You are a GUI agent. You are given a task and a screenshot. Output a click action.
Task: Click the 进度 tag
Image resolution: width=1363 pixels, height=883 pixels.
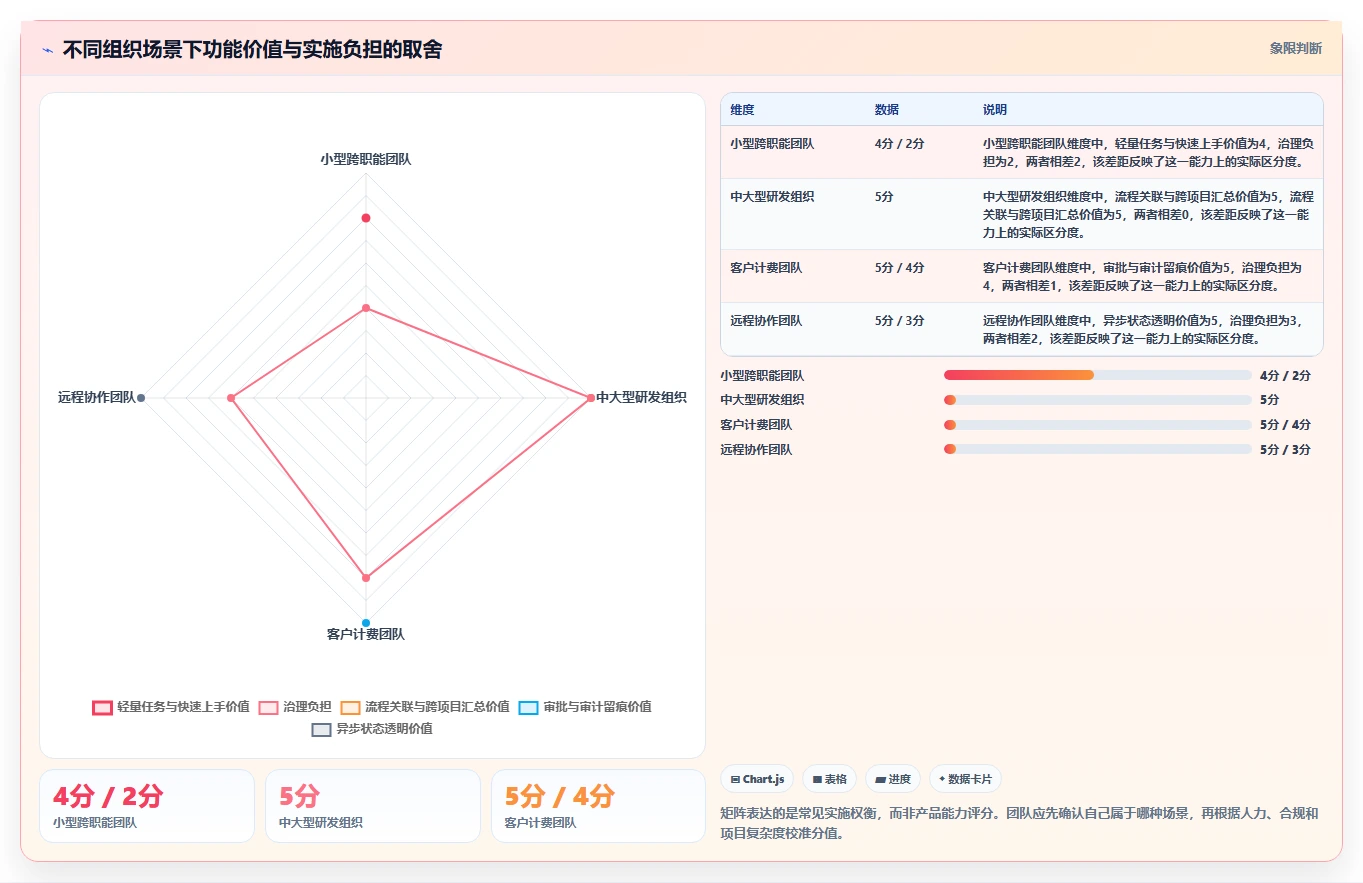click(x=893, y=779)
